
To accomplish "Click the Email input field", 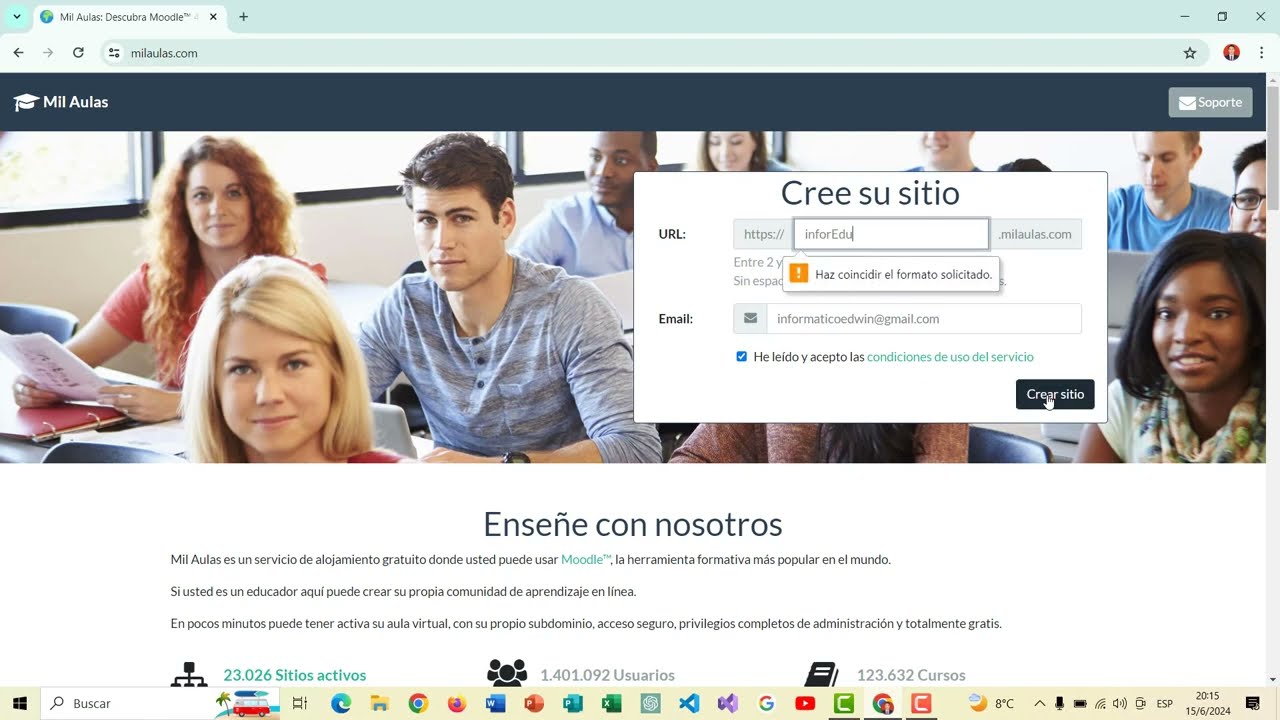I will [924, 319].
